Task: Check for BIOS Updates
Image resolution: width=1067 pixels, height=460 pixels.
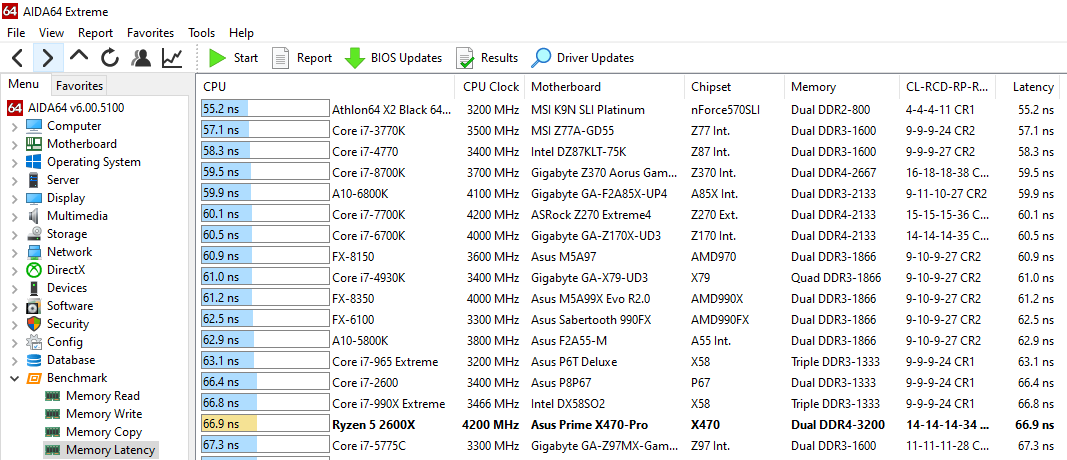Action: [x=393, y=58]
